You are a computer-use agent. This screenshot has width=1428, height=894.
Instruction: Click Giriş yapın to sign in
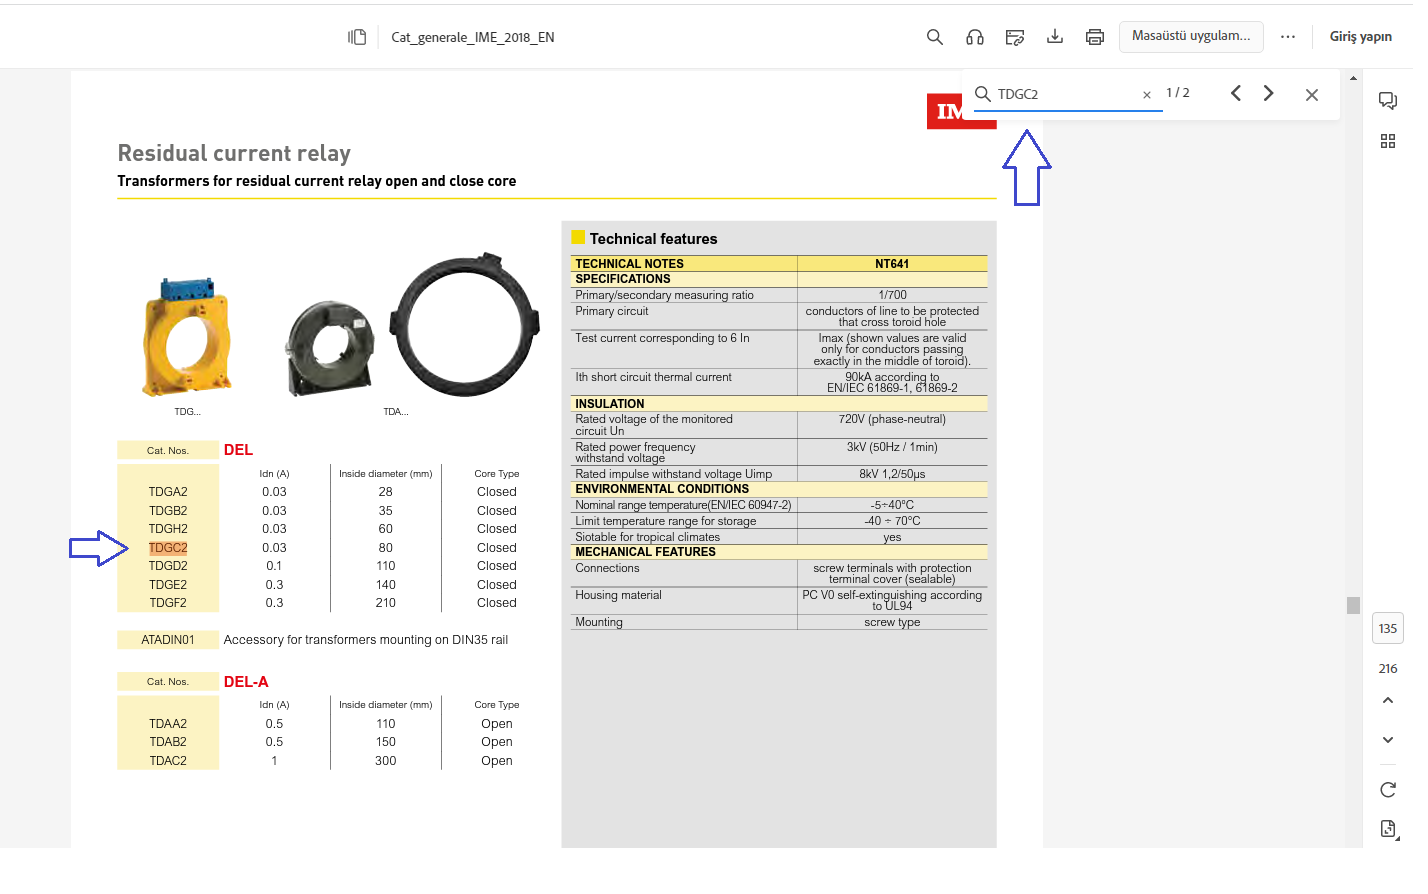click(1360, 37)
